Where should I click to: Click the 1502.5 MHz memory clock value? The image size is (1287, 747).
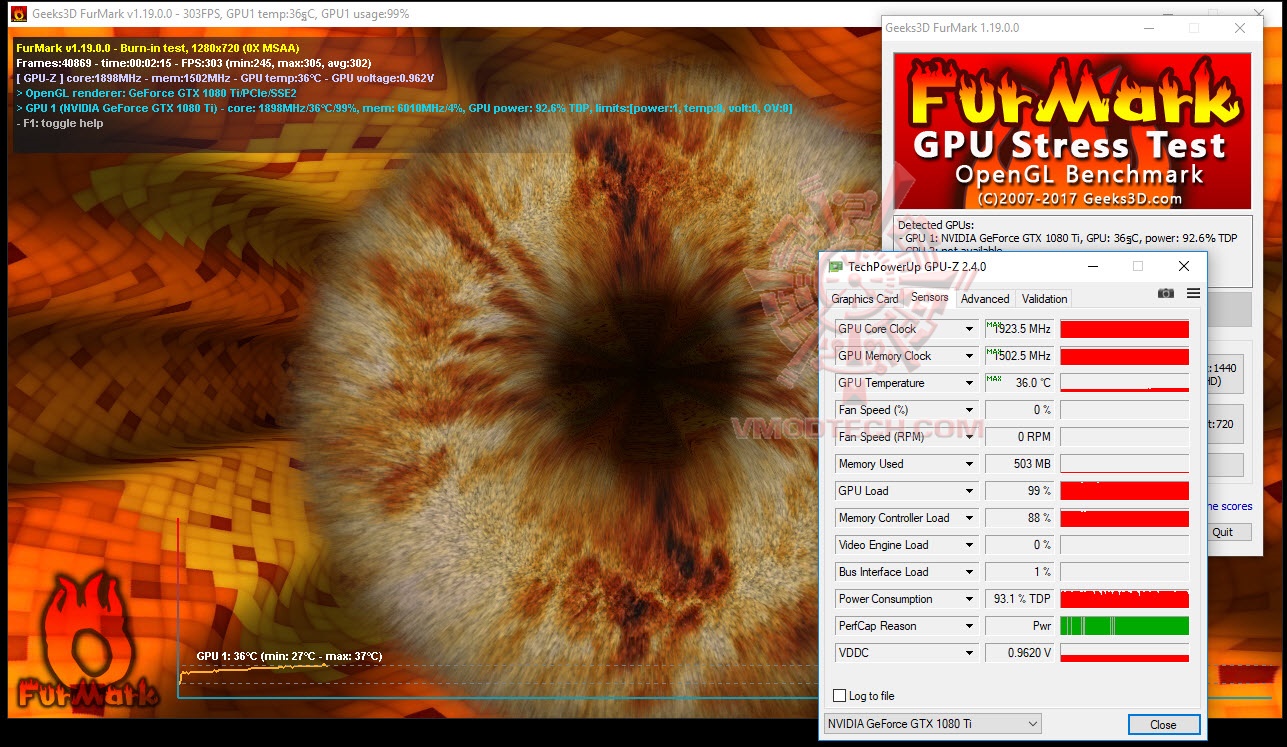click(1020, 356)
